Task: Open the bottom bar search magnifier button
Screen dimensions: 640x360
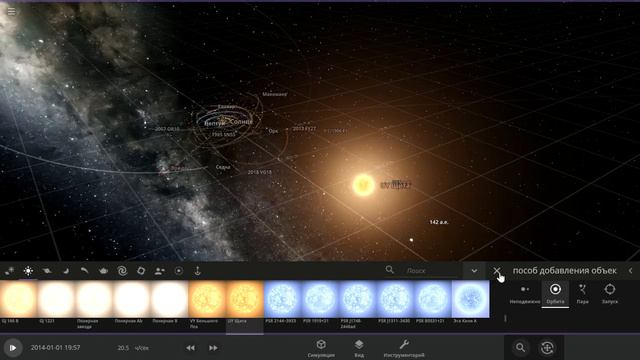Action: click(x=520, y=347)
